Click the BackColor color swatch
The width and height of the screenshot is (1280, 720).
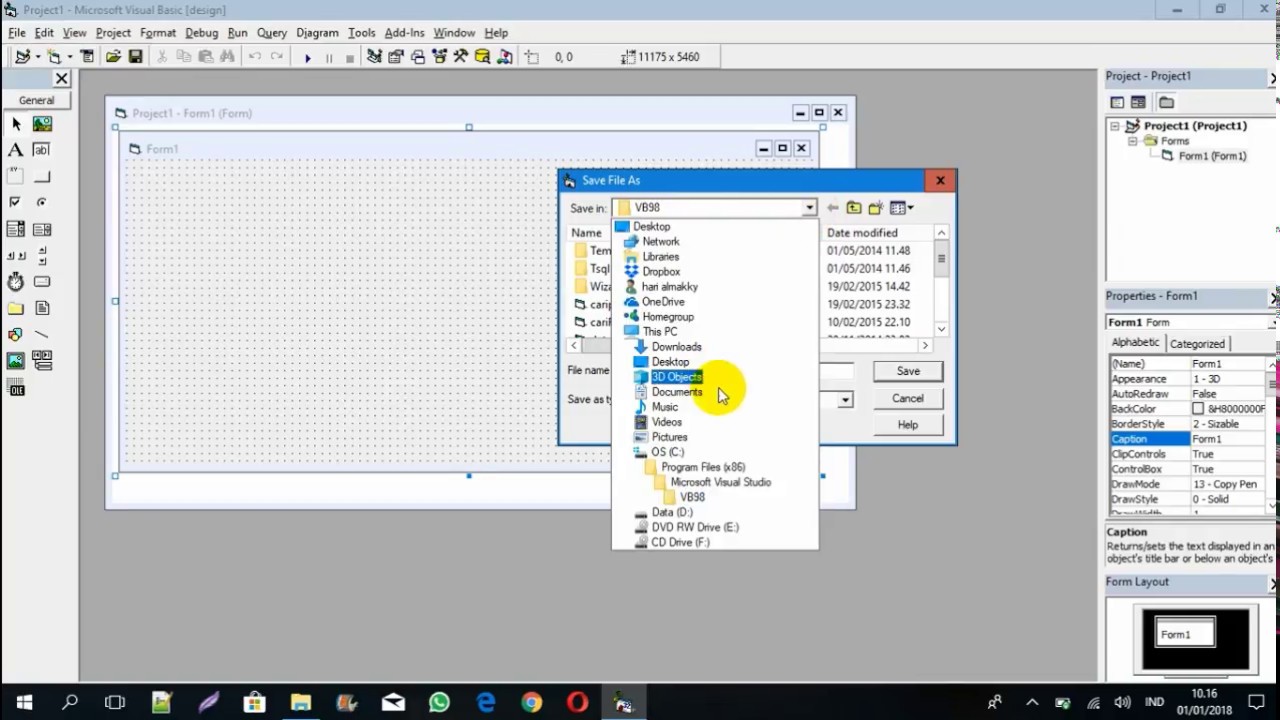1198,409
